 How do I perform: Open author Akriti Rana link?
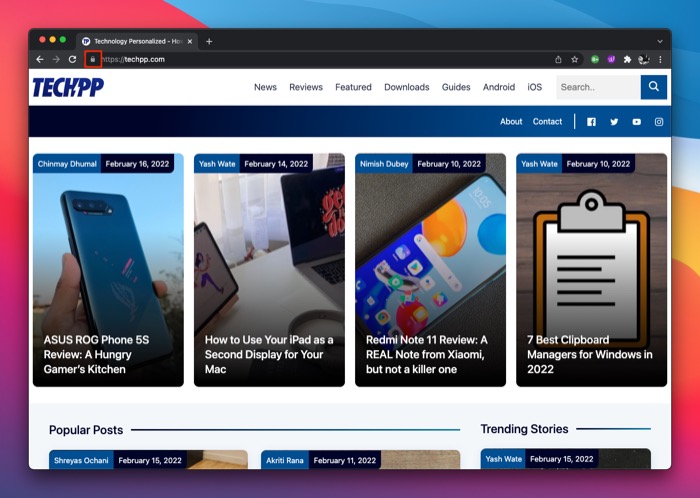point(284,460)
